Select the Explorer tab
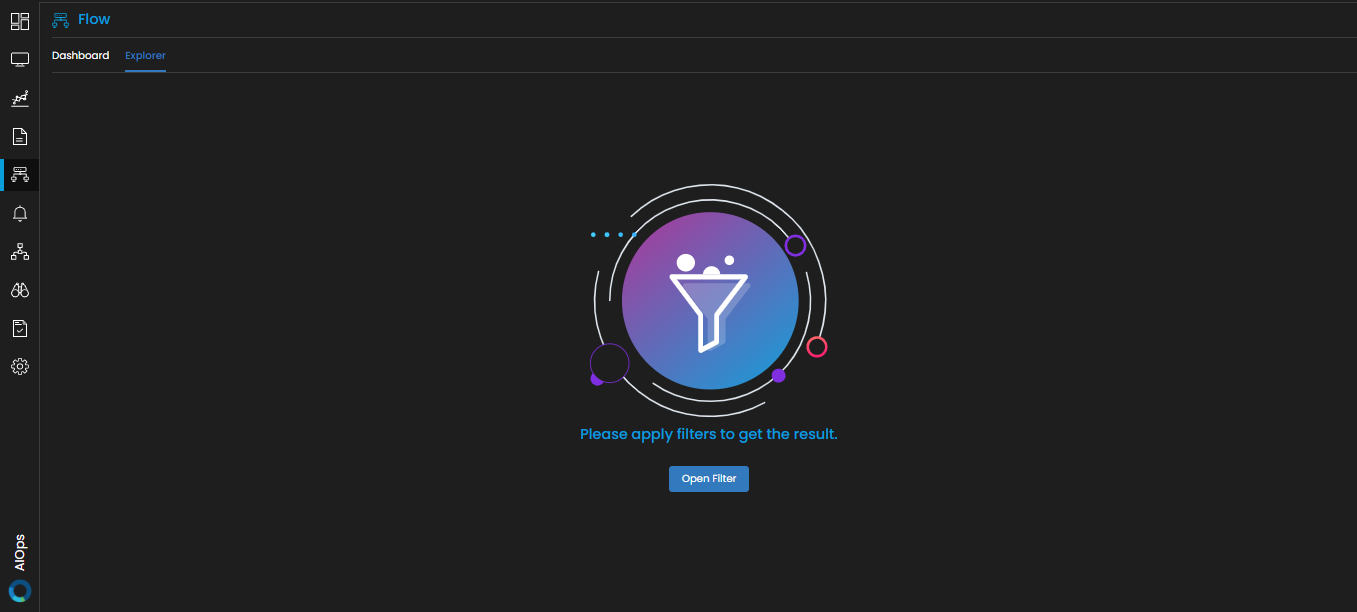 click(x=145, y=56)
